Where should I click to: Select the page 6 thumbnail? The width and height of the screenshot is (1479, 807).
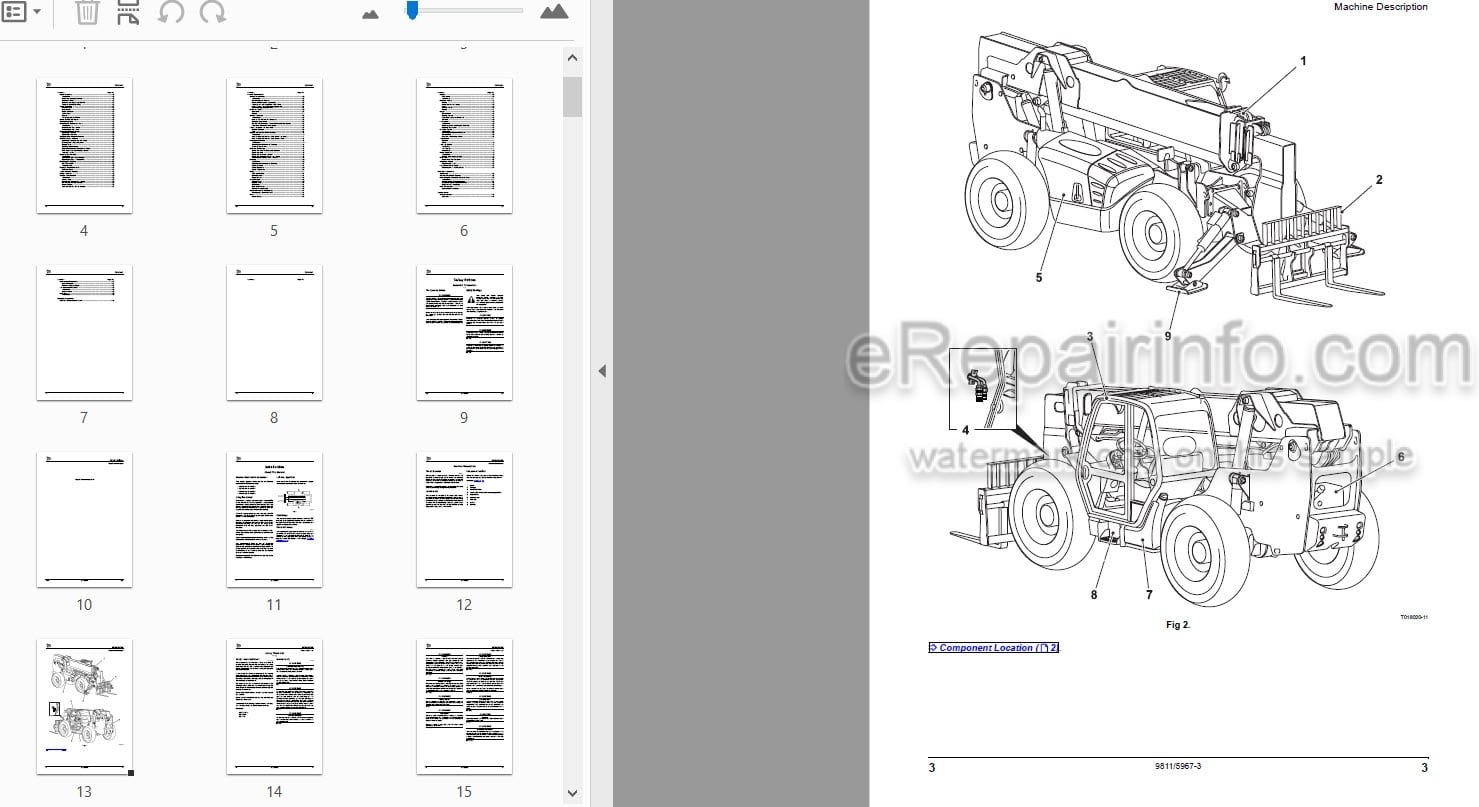pyautogui.click(x=464, y=145)
